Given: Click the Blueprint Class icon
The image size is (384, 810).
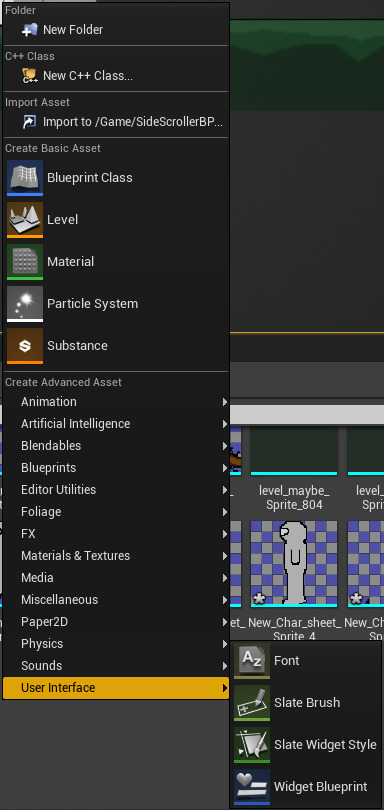Looking at the screenshot, I should [x=25, y=178].
